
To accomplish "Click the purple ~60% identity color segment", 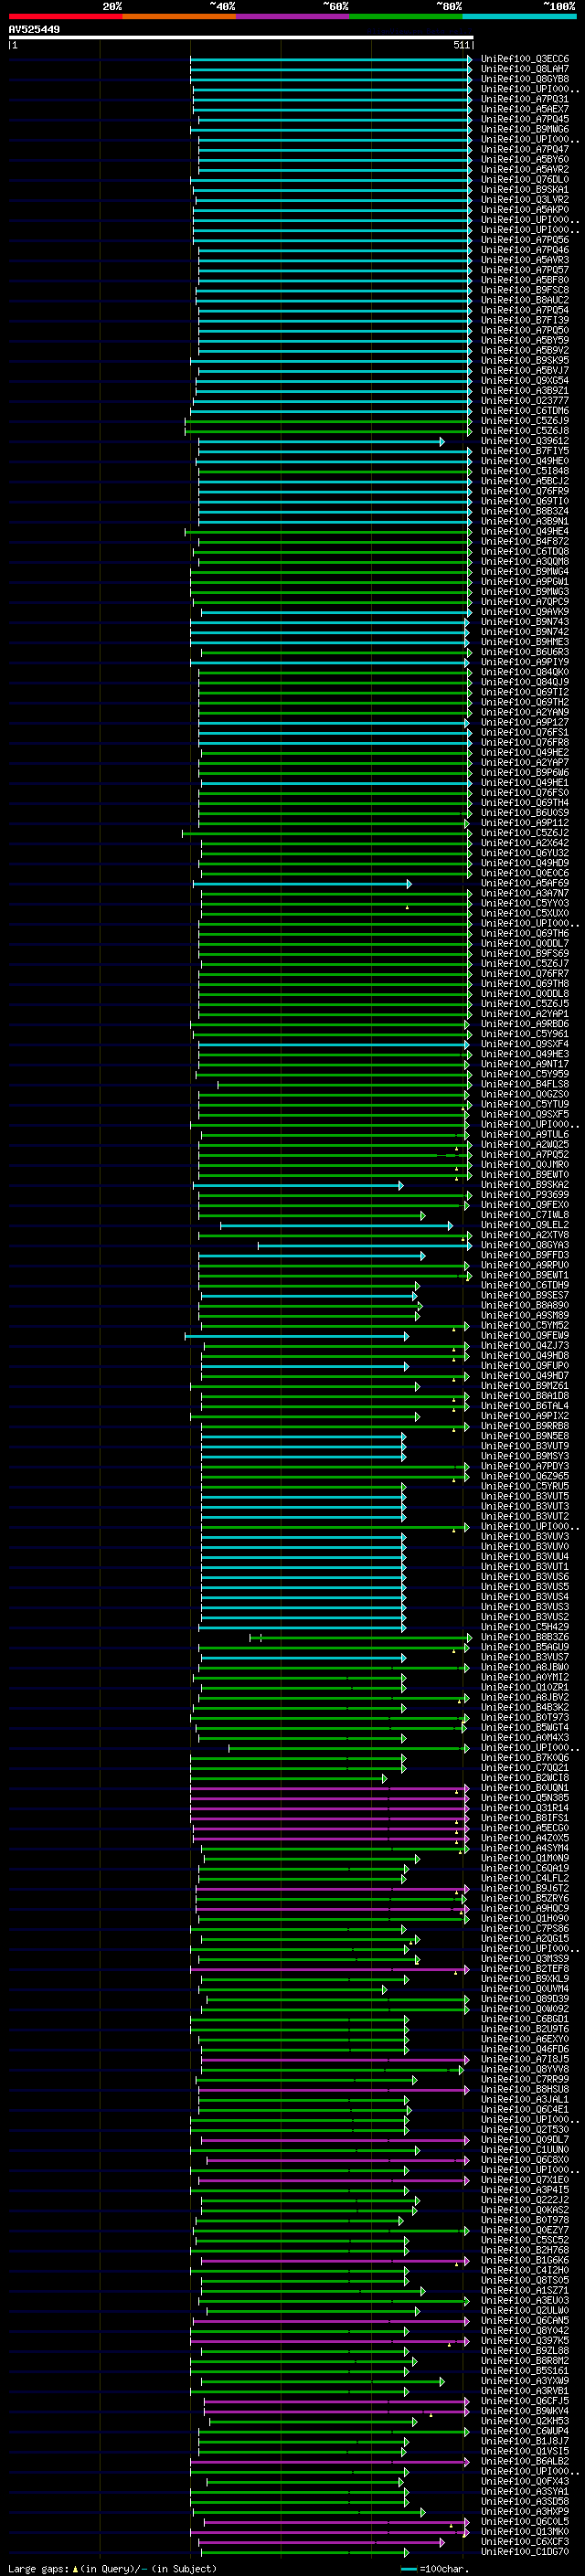I will point(293,16).
